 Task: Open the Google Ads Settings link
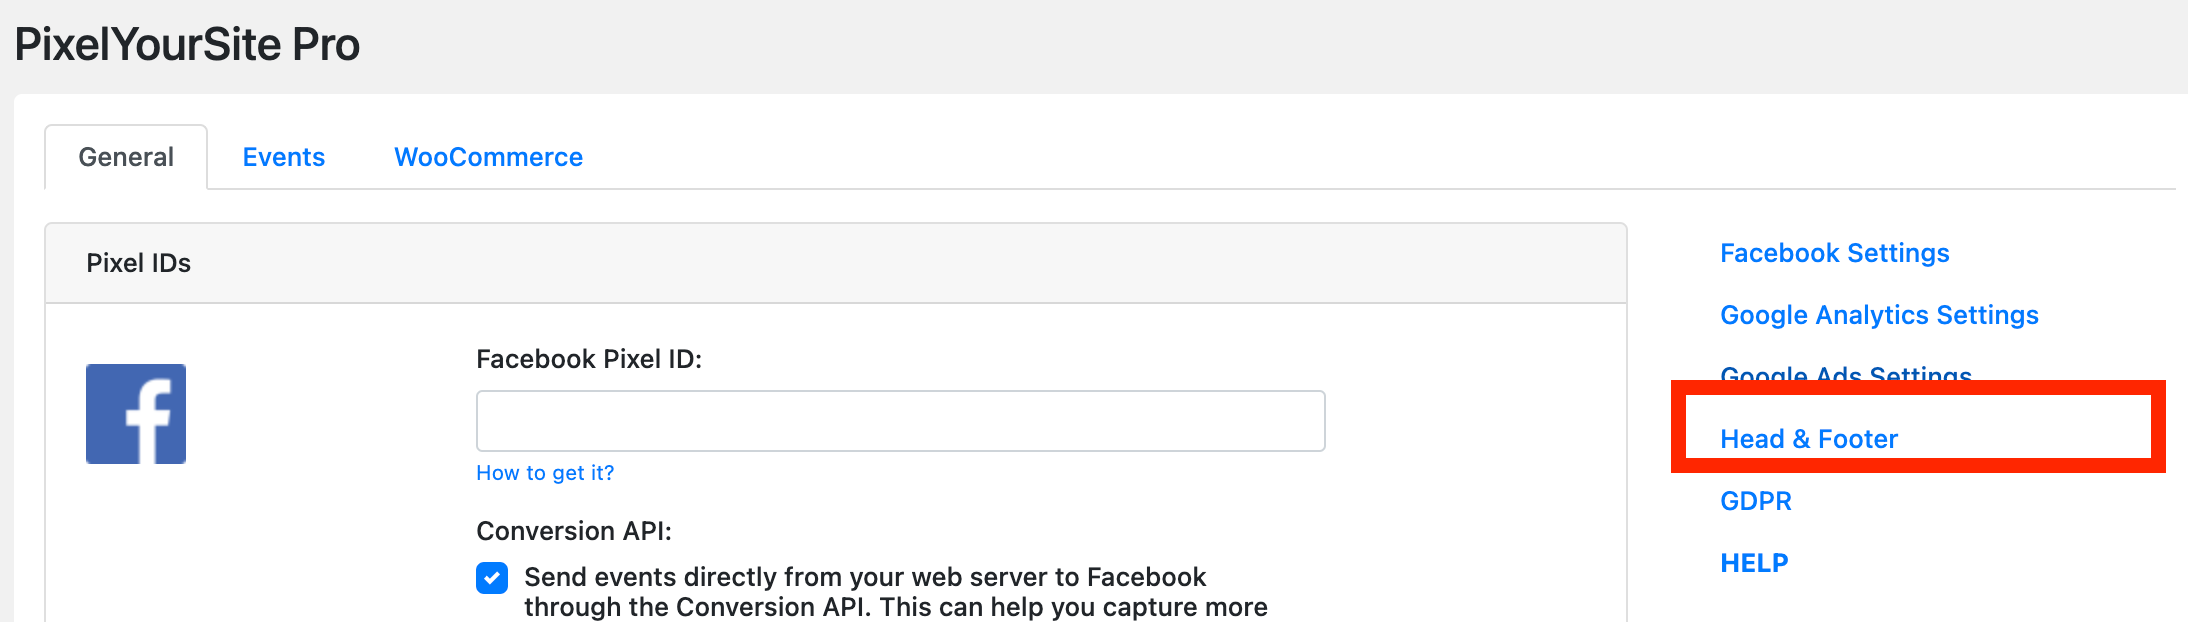coord(1846,374)
